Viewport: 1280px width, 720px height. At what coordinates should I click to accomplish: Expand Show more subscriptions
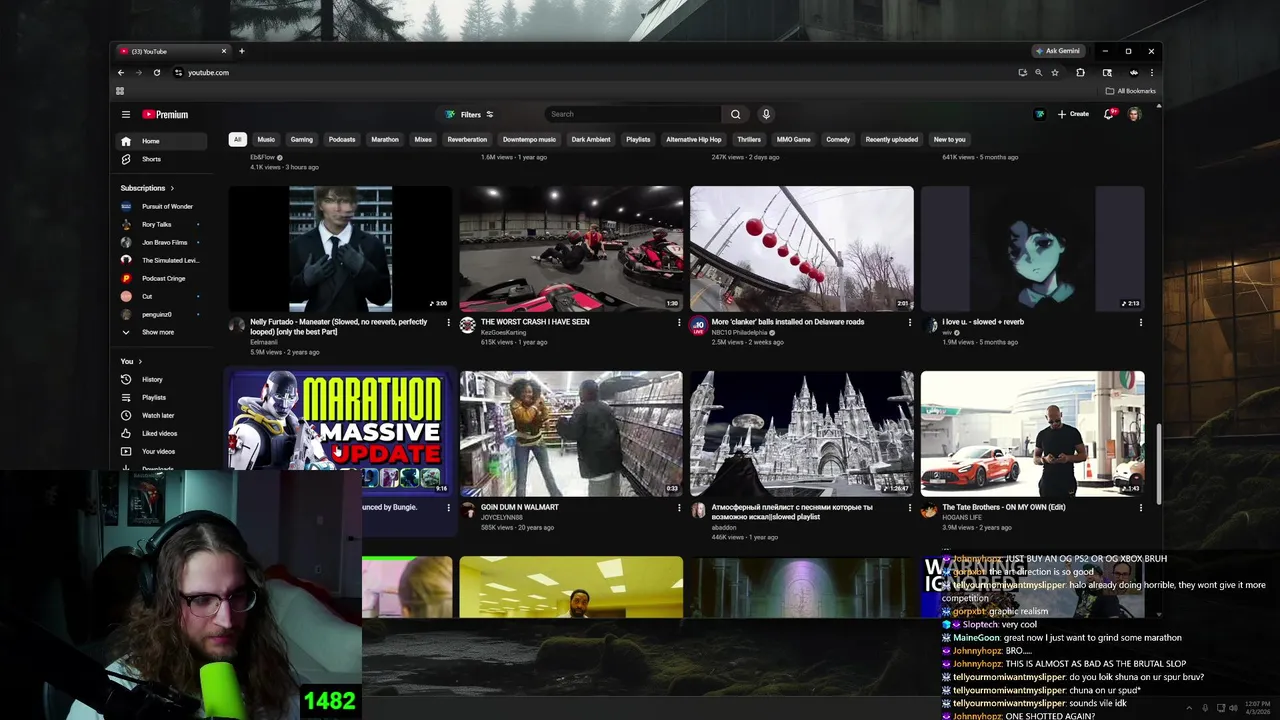tap(160, 332)
